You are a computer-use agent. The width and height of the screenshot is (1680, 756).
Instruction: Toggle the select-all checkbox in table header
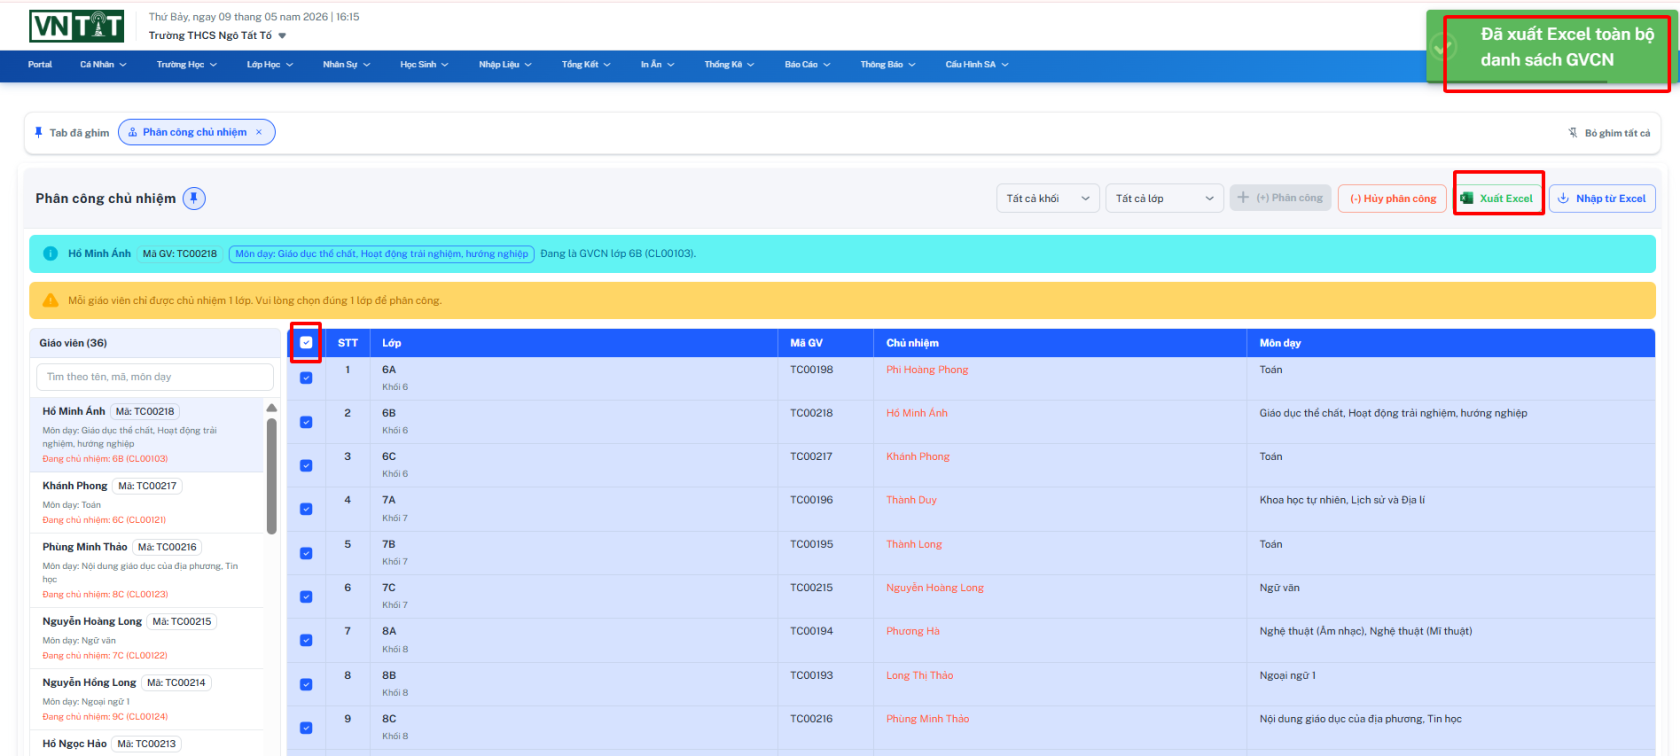[306, 342]
